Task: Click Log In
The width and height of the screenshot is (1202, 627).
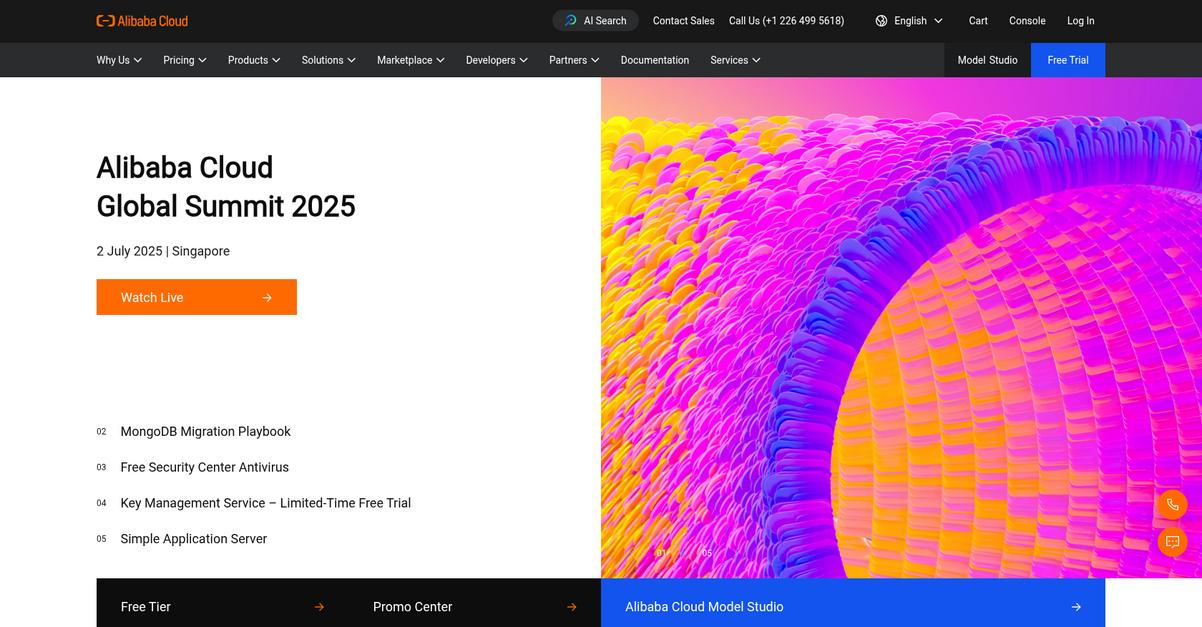Action: (x=1080, y=21)
